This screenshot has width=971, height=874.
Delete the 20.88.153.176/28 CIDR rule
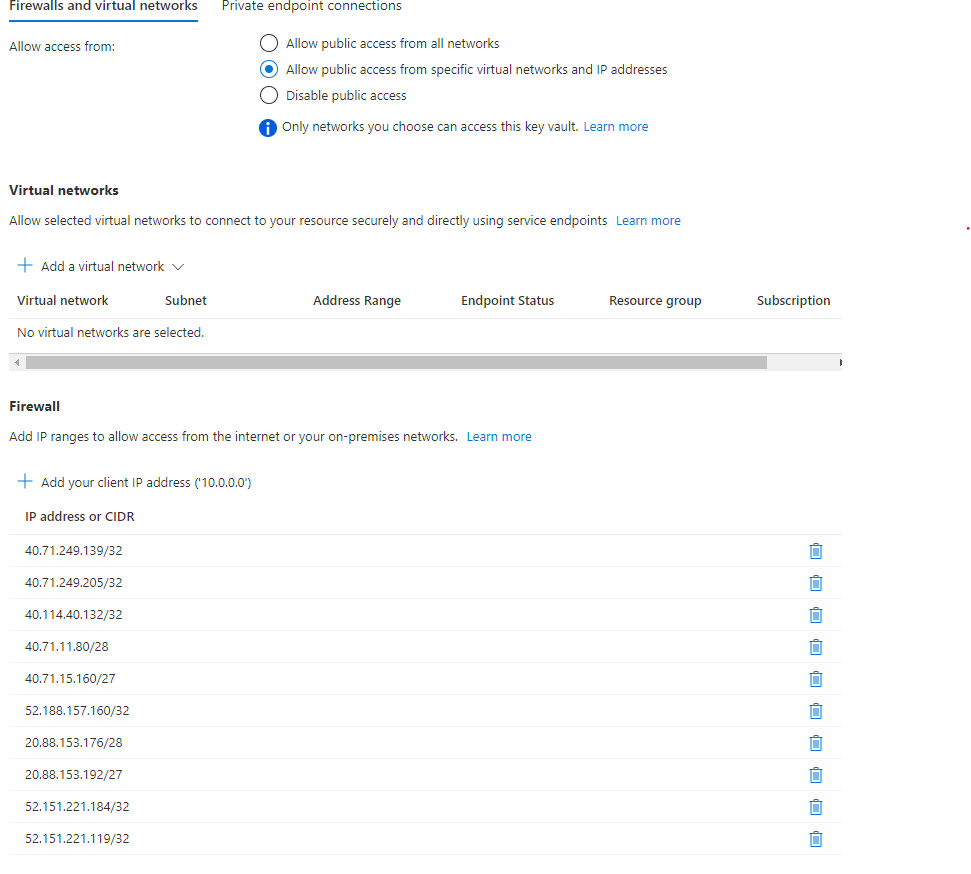(x=815, y=743)
